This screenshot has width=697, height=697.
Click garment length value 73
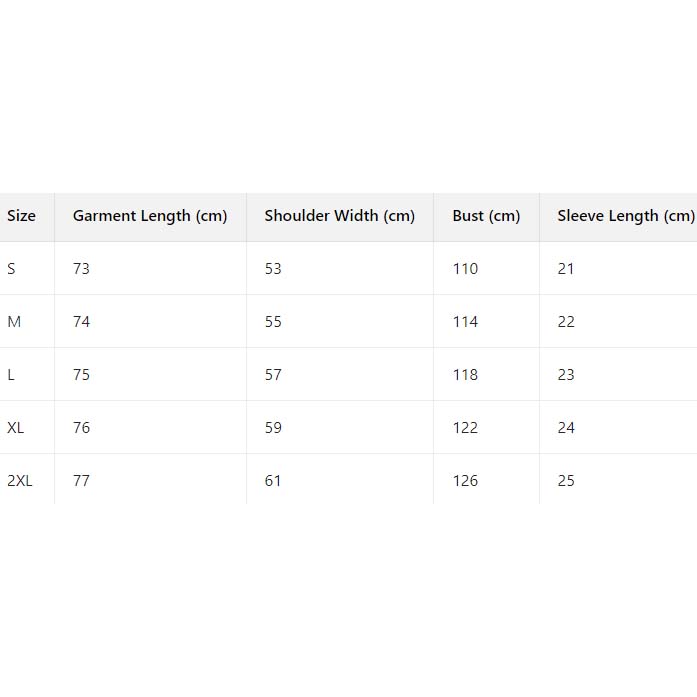click(x=81, y=269)
